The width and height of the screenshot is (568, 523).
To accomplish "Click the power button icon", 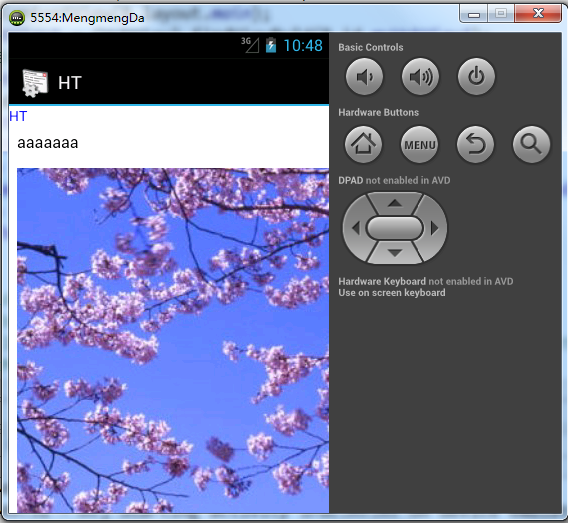I will [x=476, y=77].
